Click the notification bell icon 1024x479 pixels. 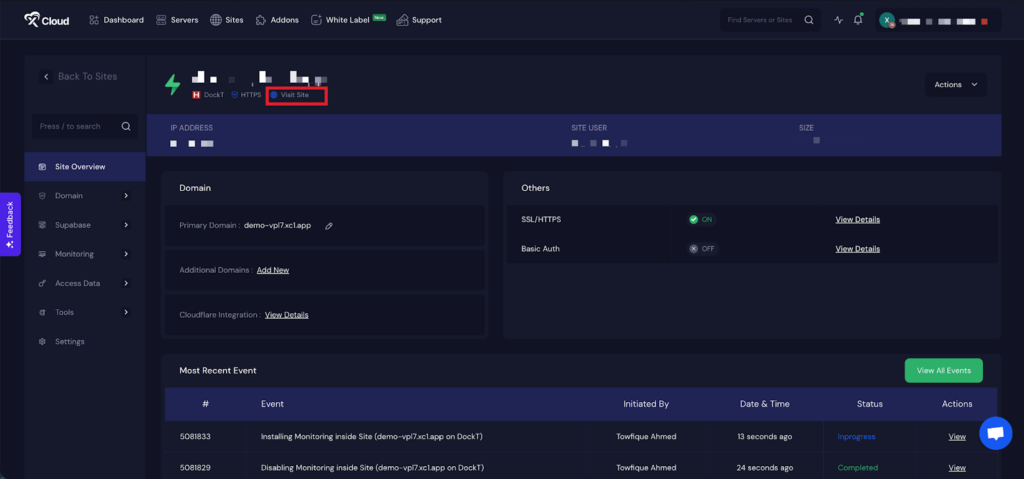coord(858,20)
